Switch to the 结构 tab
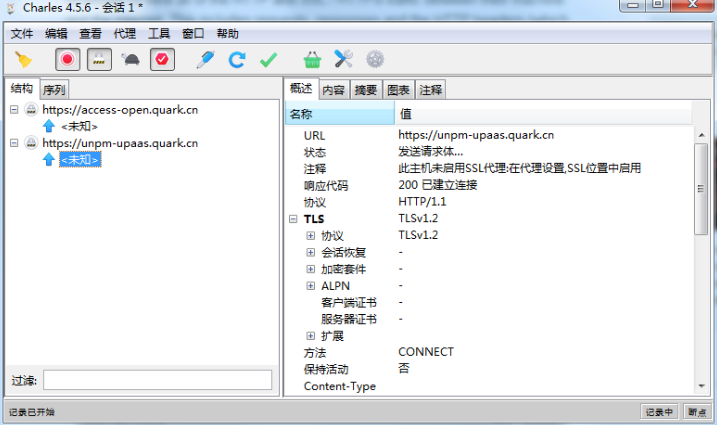The width and height of the screenshot is (717, 425). click(22, 88)
